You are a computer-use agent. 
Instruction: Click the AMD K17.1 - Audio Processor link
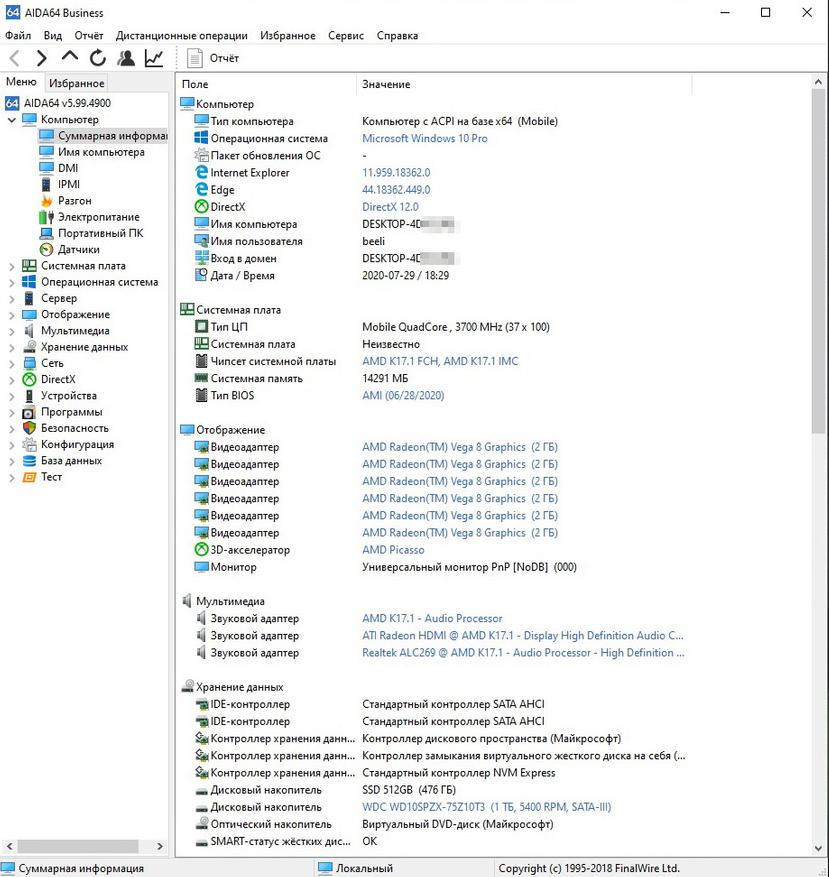[432, 618]
